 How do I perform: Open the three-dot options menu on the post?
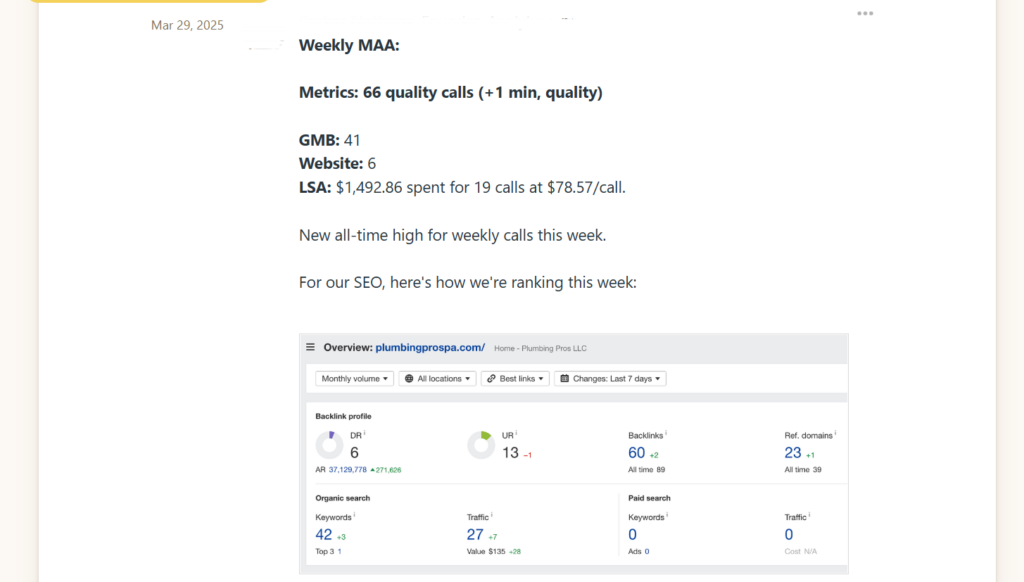tap(865, 13)
